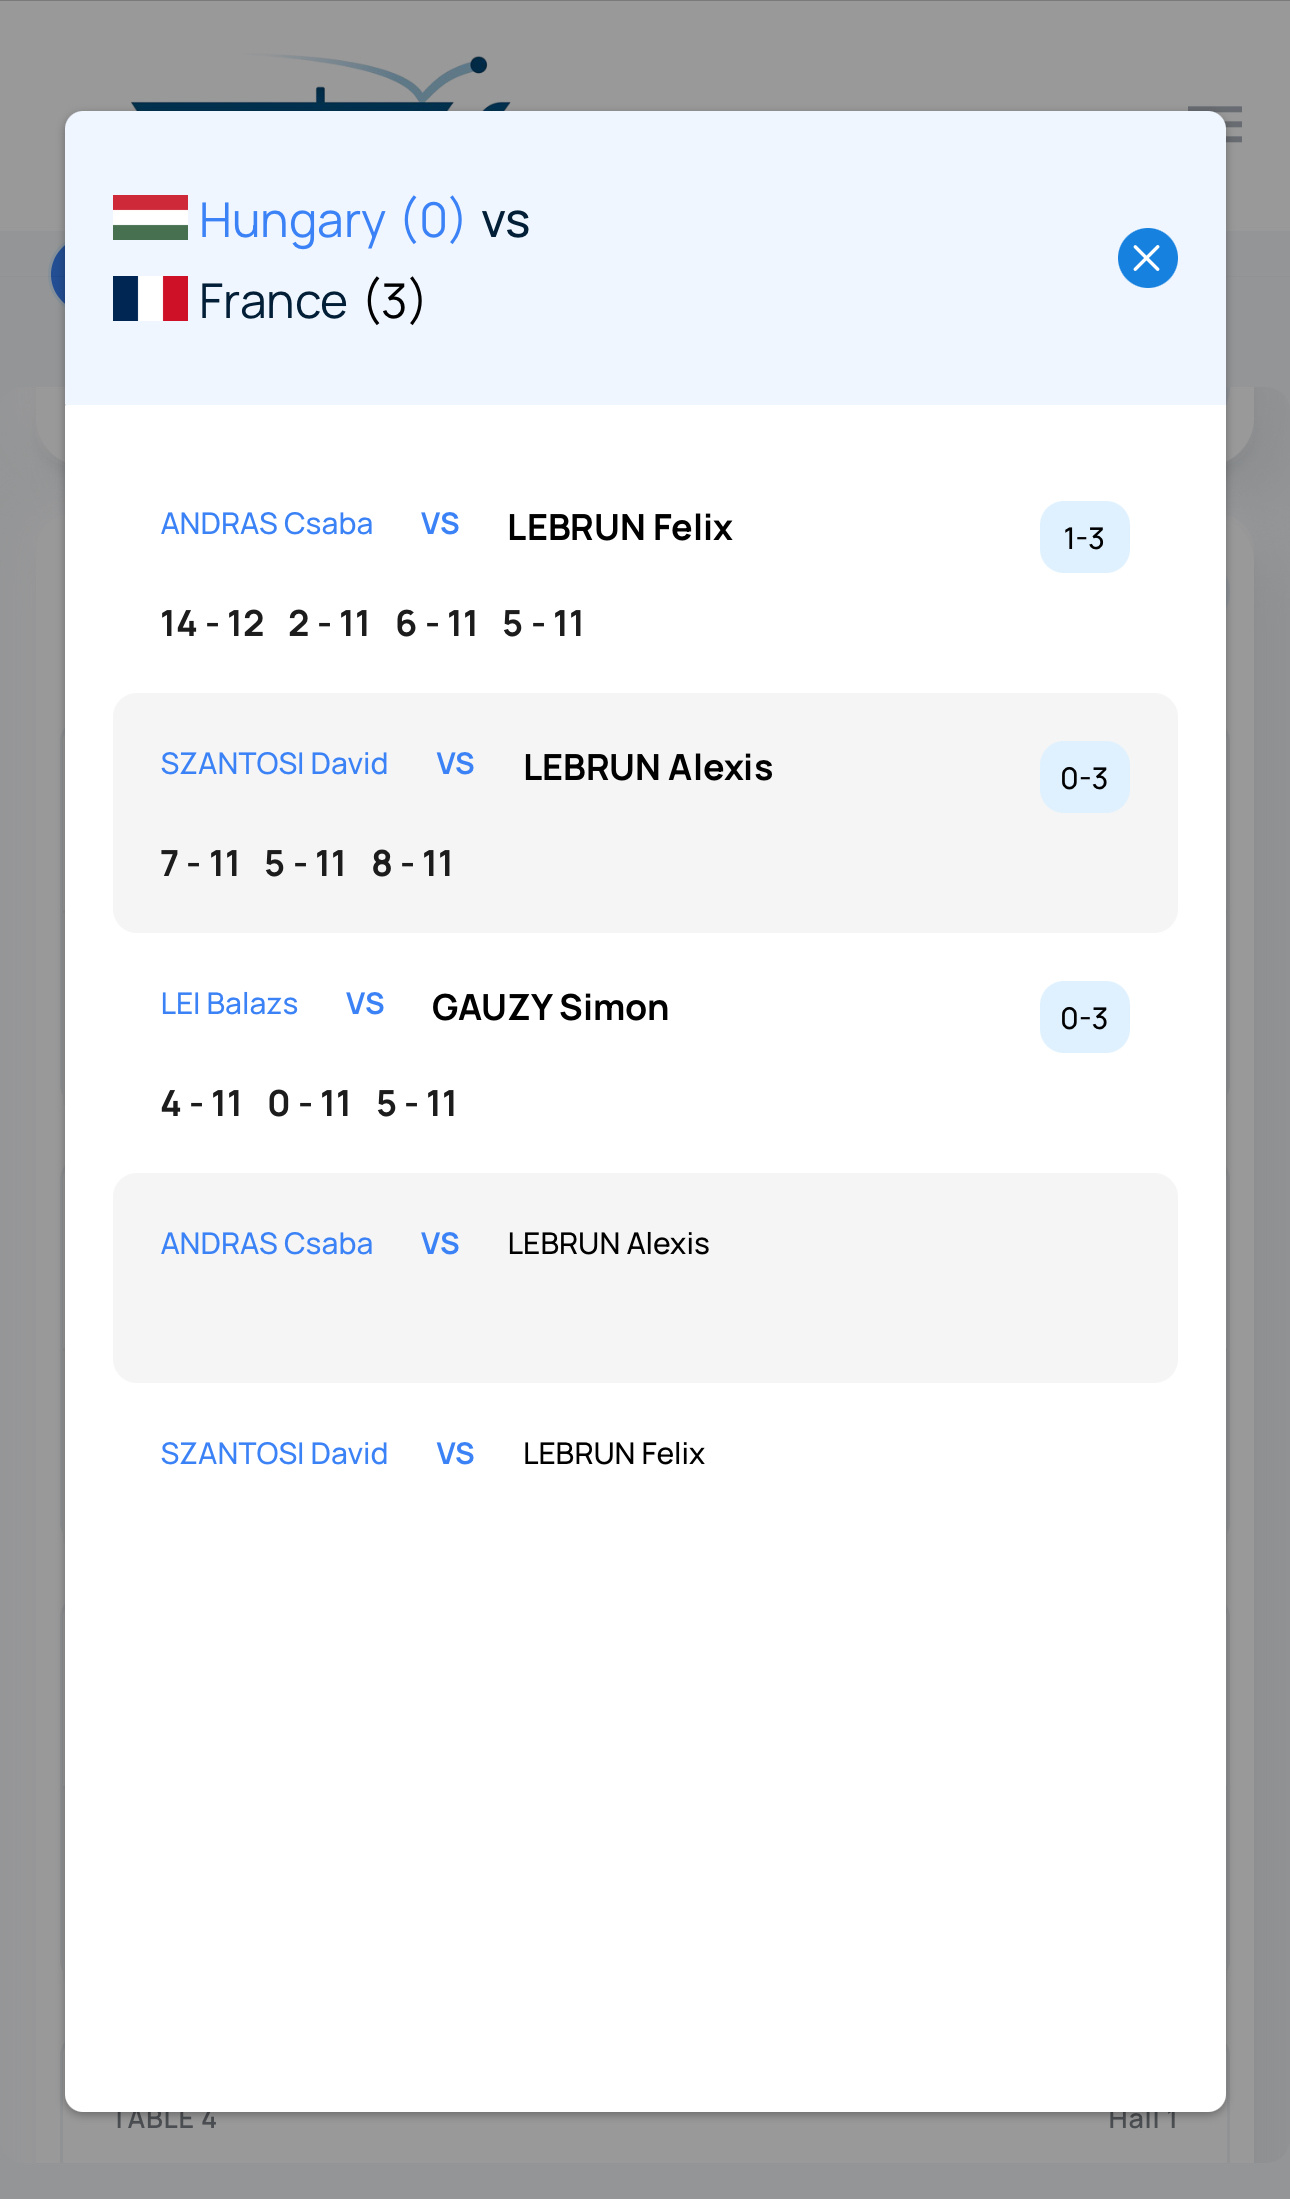
Task: Open France (3) team name
Action: [311, 300]
